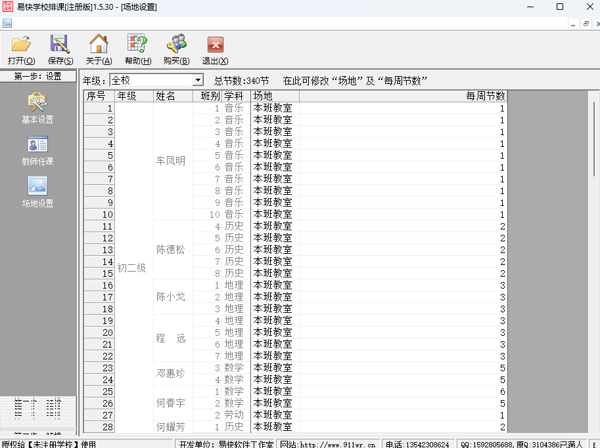Image resolution: width=600 pixels, height=448 pixels.
Task: Select 场地设置 sidebar icon
Action: pyautogui.click(x=38, y=191)
